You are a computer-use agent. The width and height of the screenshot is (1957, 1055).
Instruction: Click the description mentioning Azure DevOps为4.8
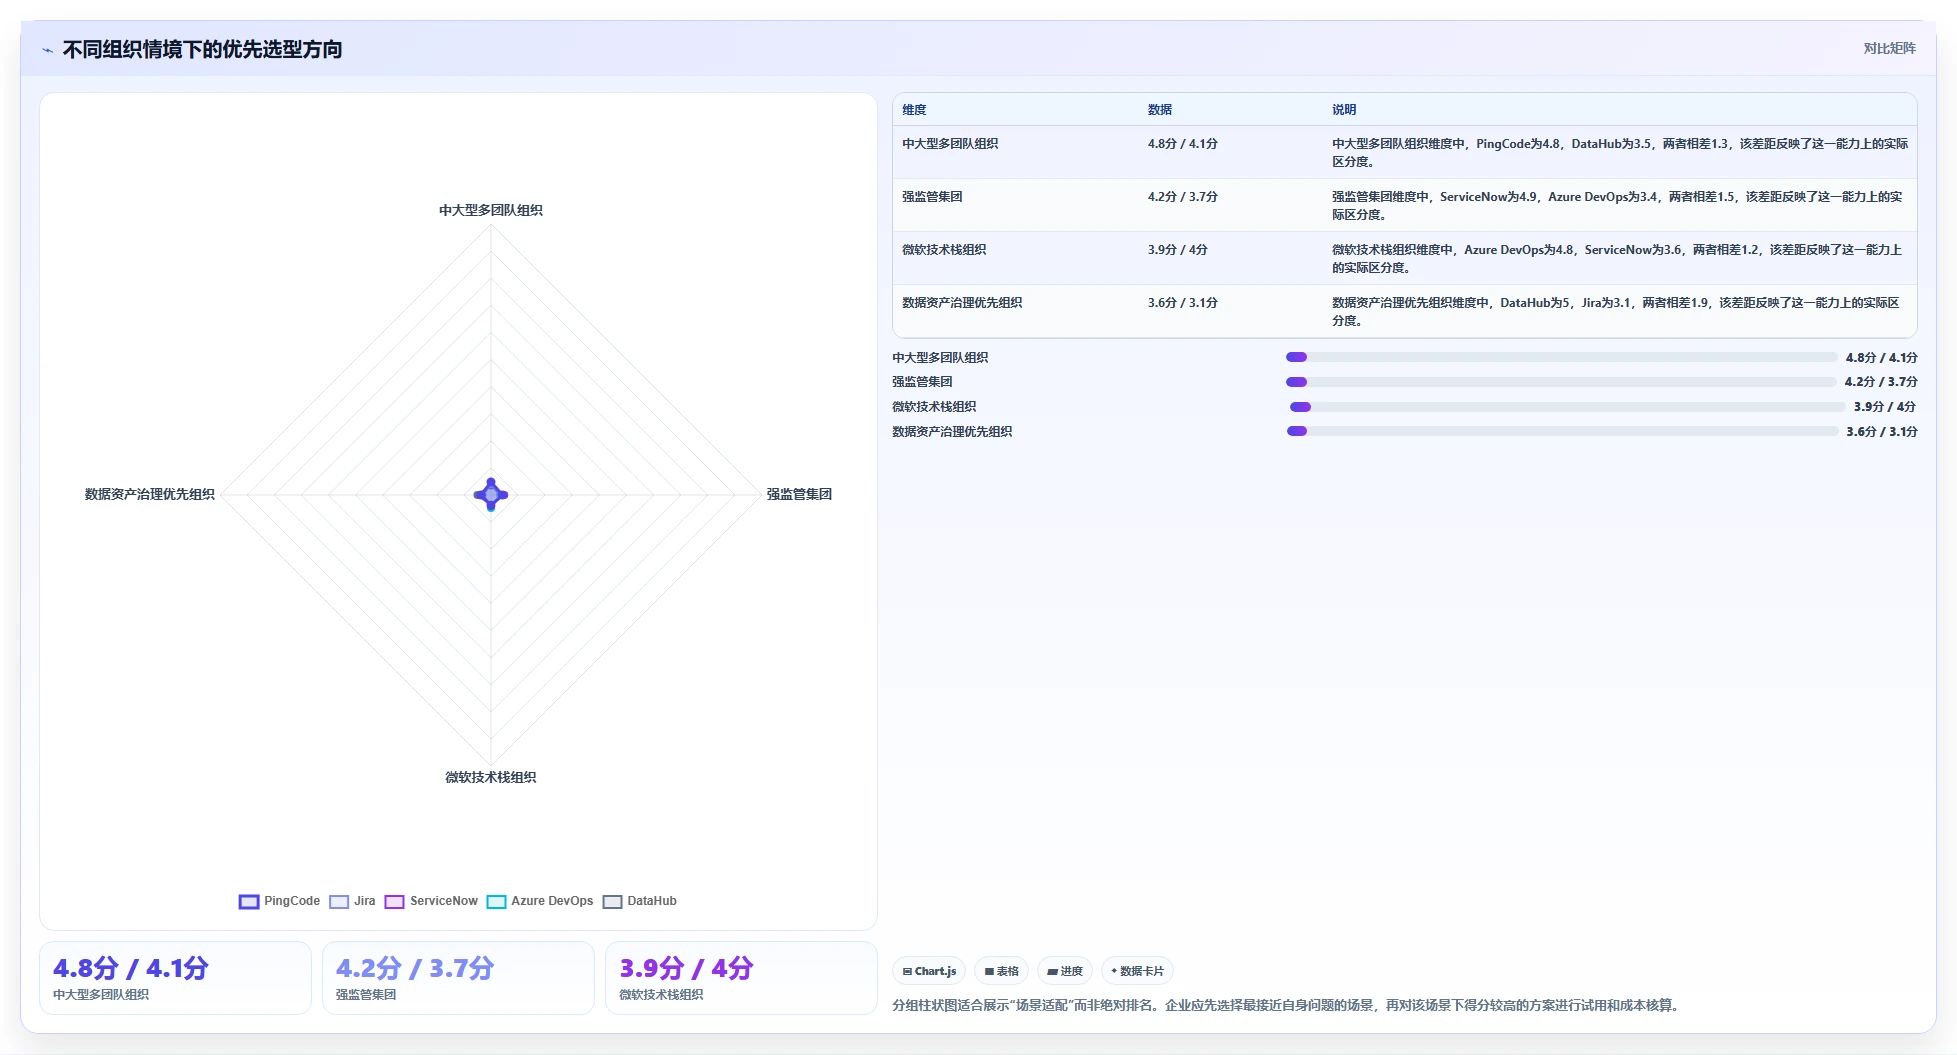click(1619, 259)
